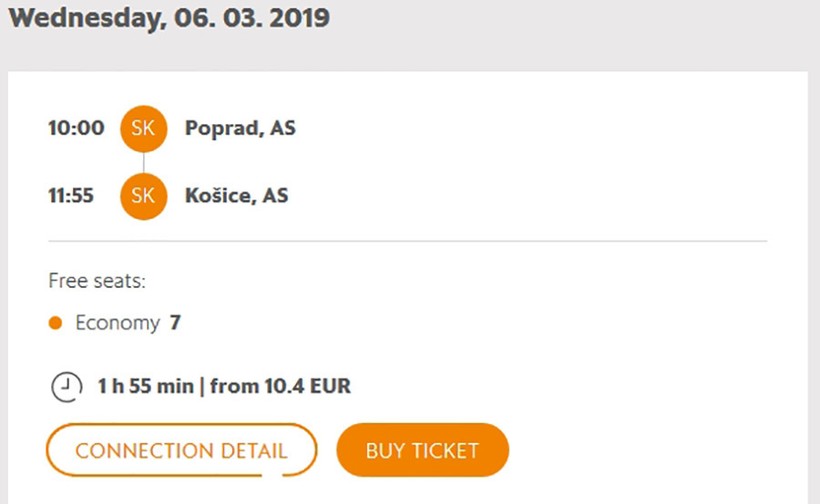Viewport: 820px width, 504px height.
Task: Click the "Free seats:" label
Action: click(97, 281)
